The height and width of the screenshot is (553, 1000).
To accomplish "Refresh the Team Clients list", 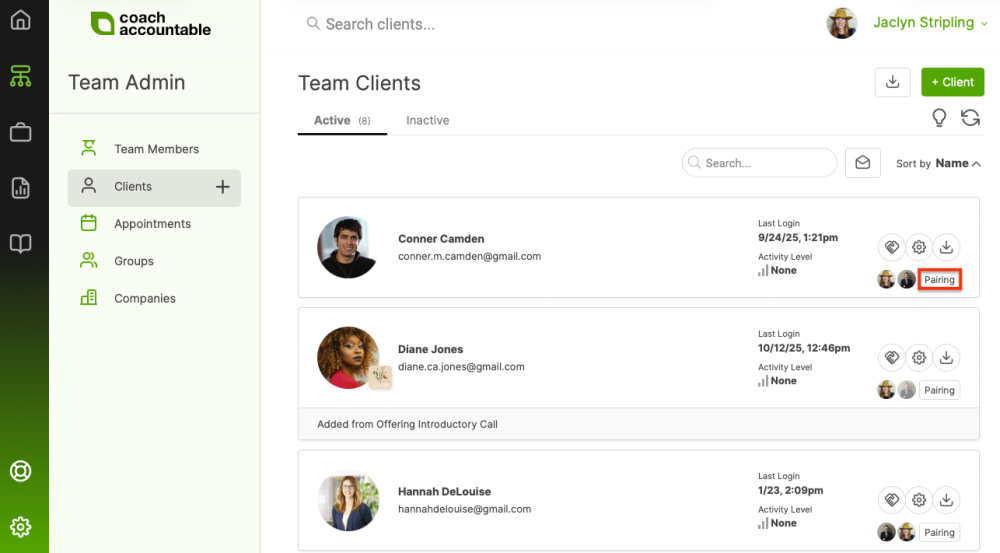I will point(970,118).
